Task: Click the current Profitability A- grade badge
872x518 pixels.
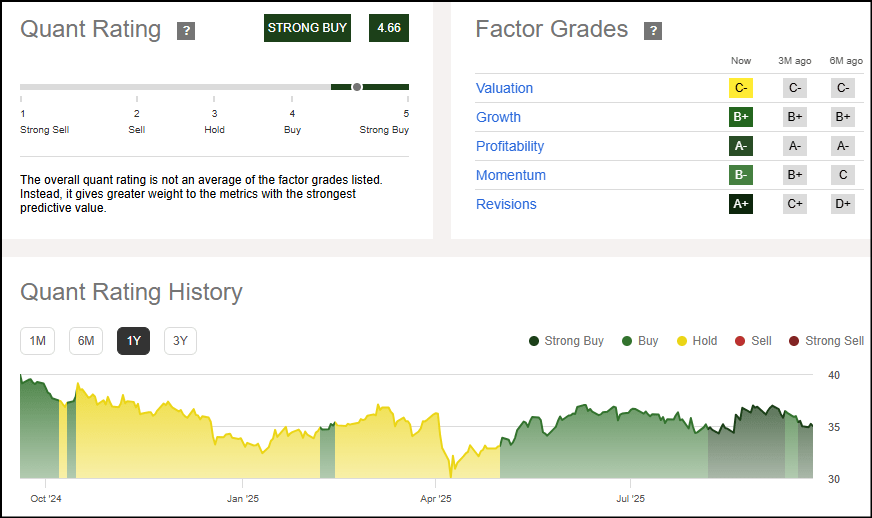Action: pyautogui.click(x=741, y=146)
